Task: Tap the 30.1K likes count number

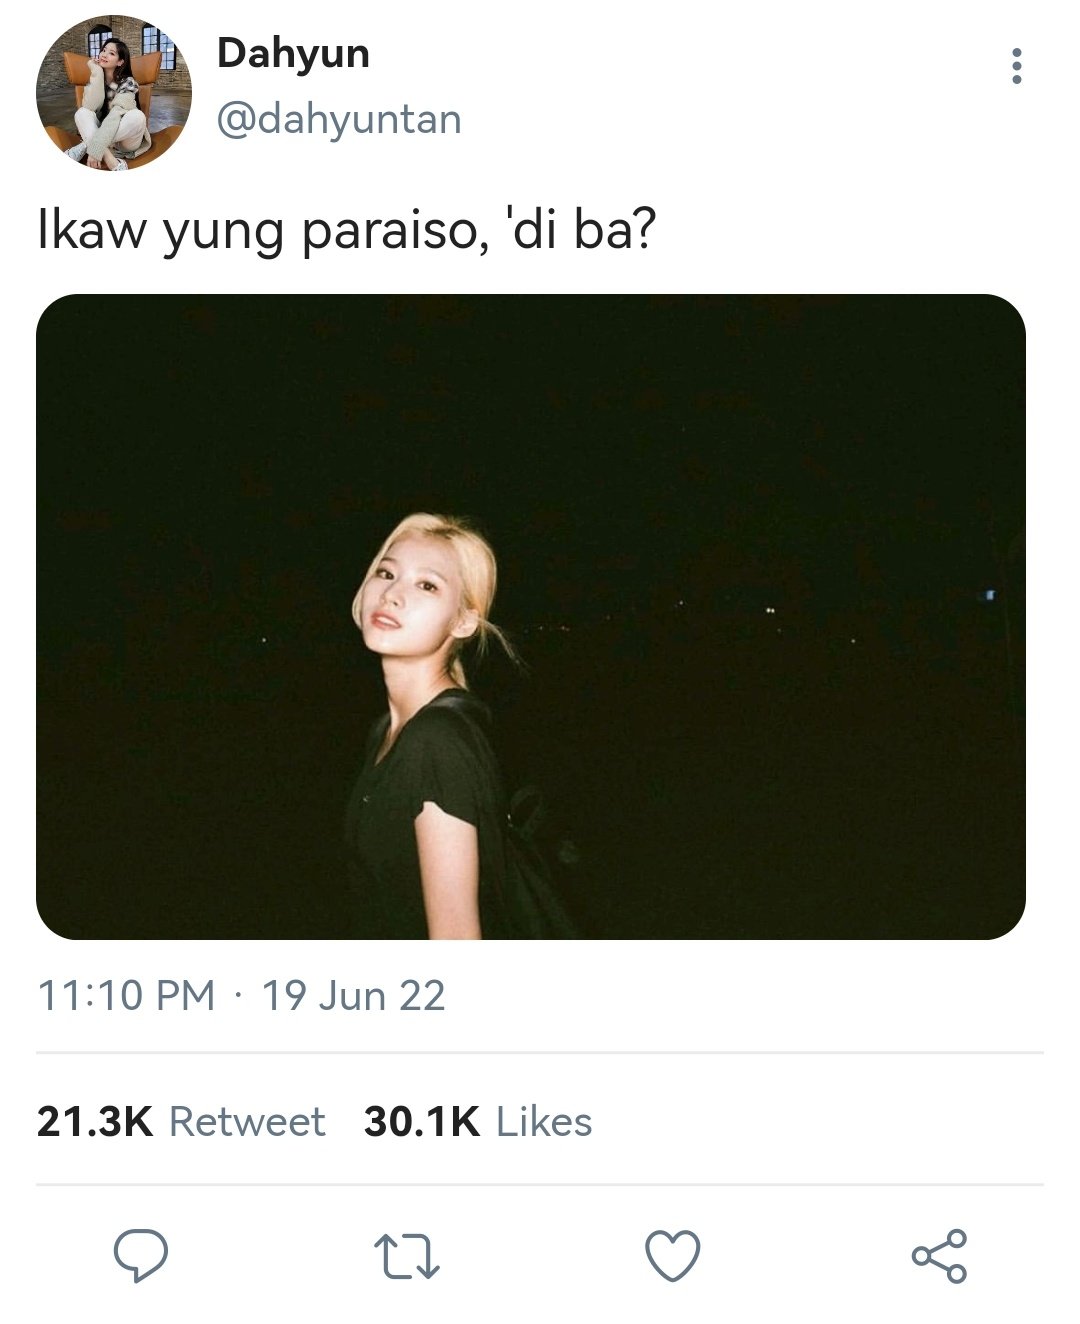Action: pyautogui.click(x=422, y=1122)
